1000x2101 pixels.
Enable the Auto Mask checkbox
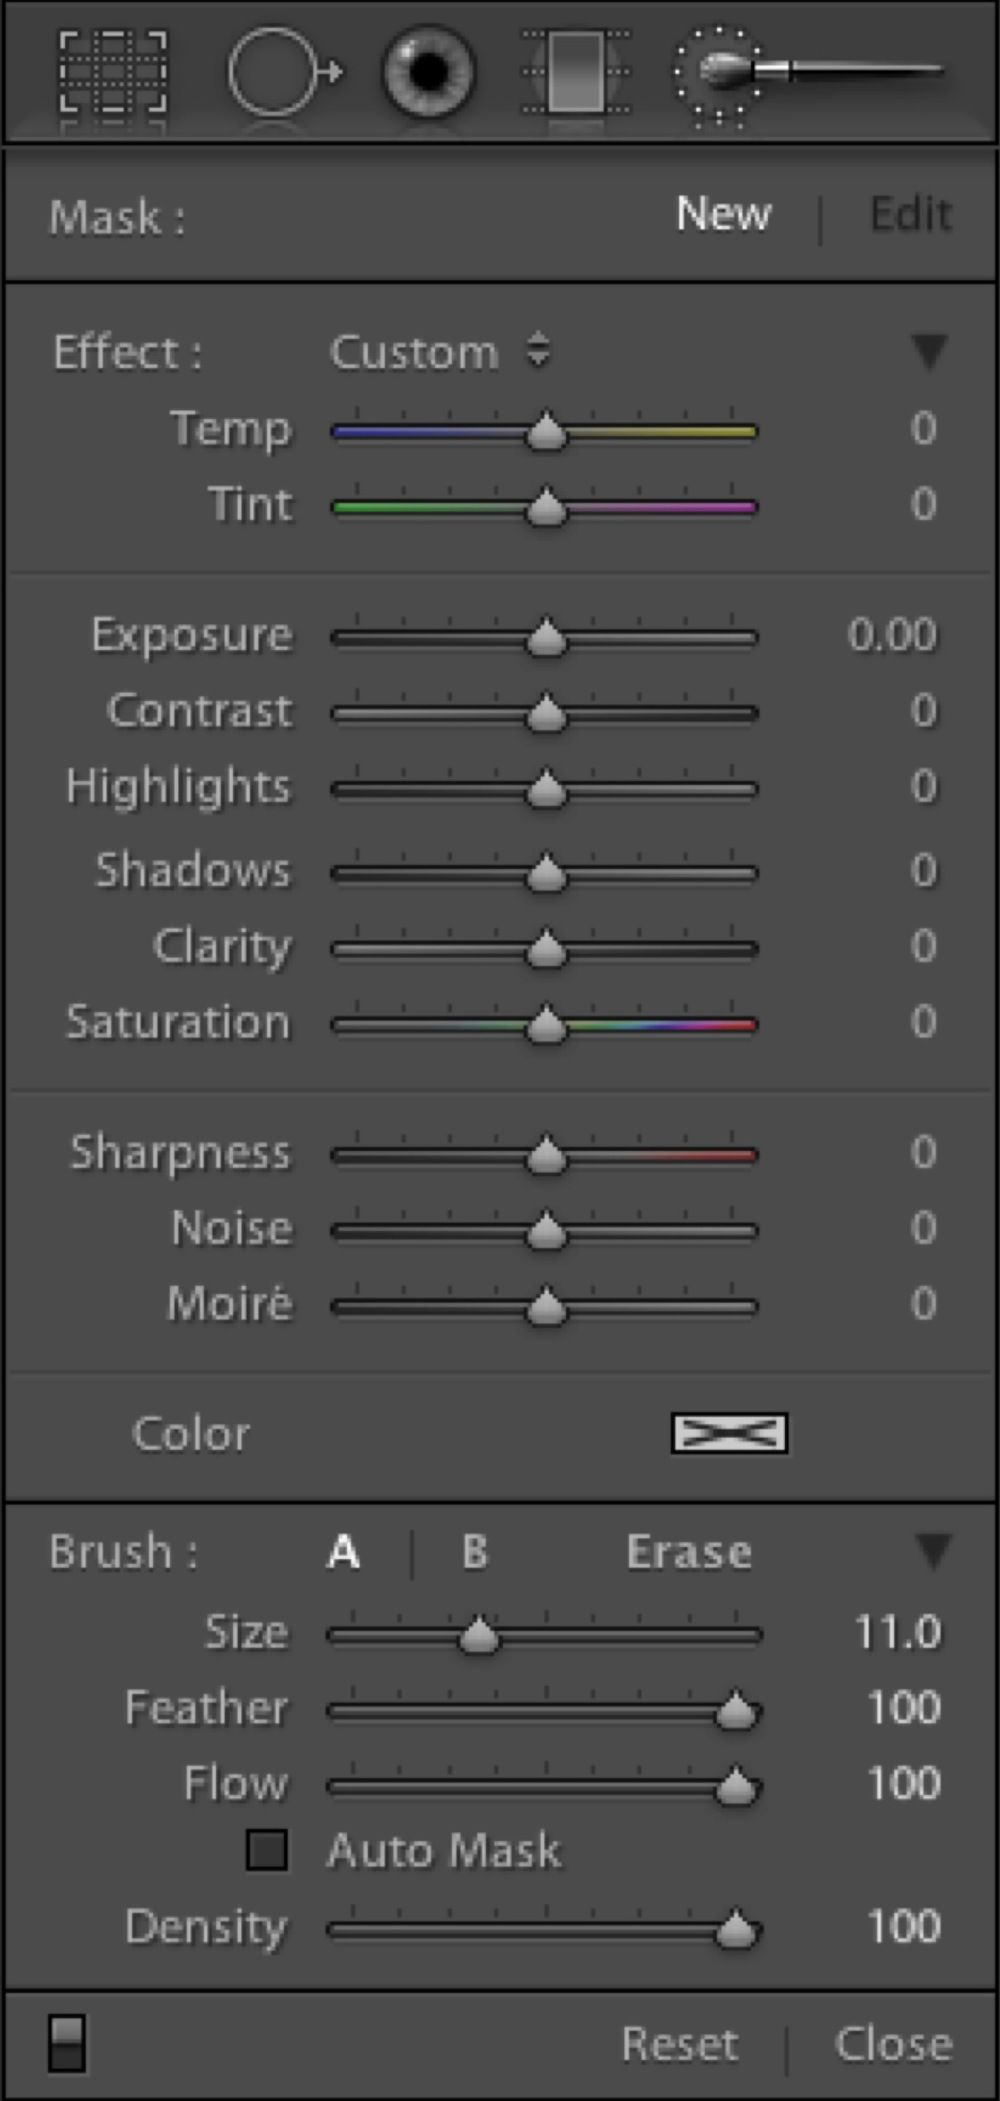267,1850
